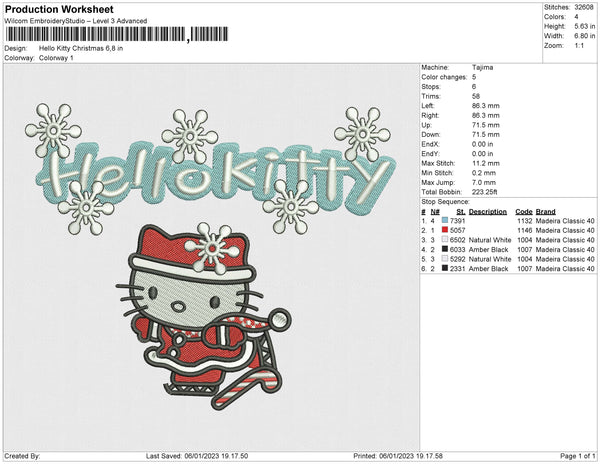The width and height of the screenshot is (600, 464).
Task: Click 'Amber Black' in the 6033 row
Action: pos(488,249)
